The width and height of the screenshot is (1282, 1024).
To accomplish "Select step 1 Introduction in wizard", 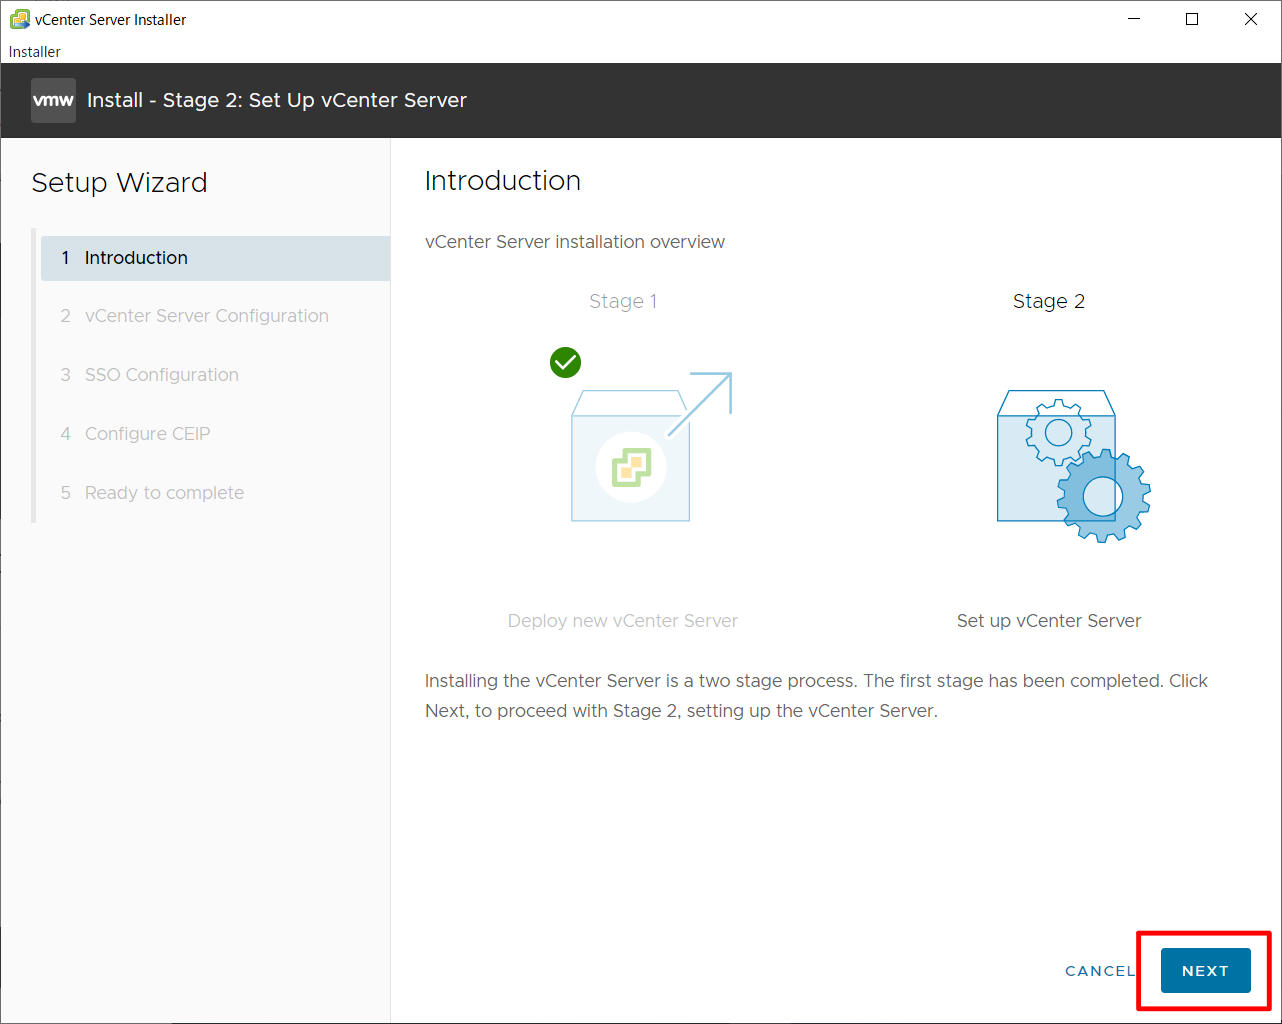I will pos(215,258).
